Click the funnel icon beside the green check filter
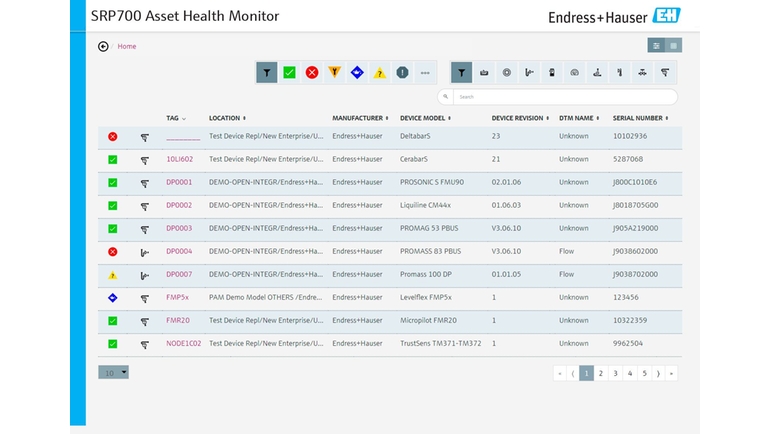Image resolution: width=771 pixels, height=434 pixels. click(x=267, y=73)
